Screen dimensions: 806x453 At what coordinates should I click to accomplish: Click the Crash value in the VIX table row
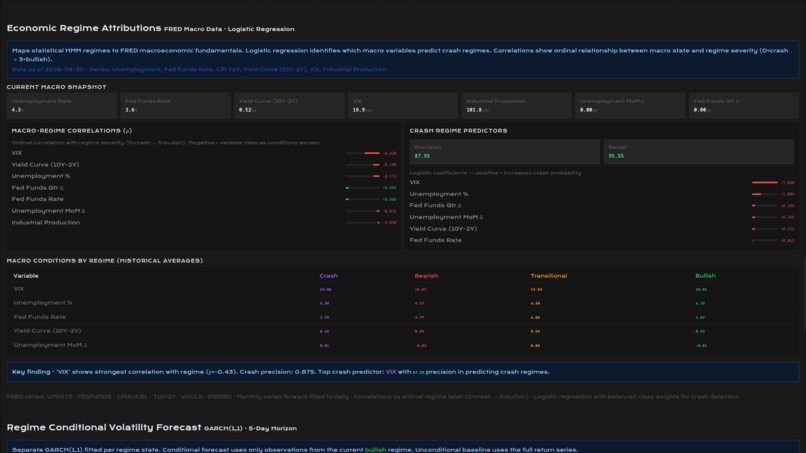325,289
